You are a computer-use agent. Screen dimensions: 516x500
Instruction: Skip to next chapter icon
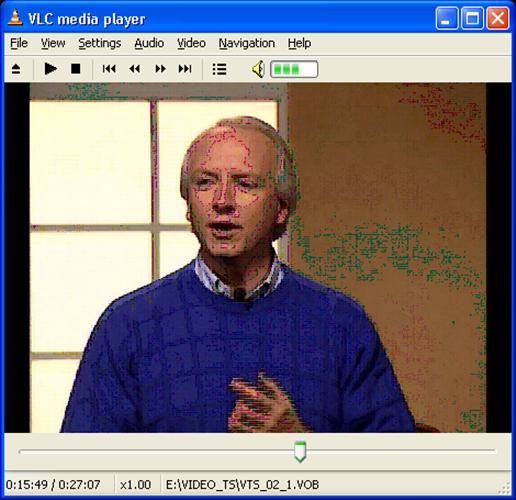click(x=185, y=69)
